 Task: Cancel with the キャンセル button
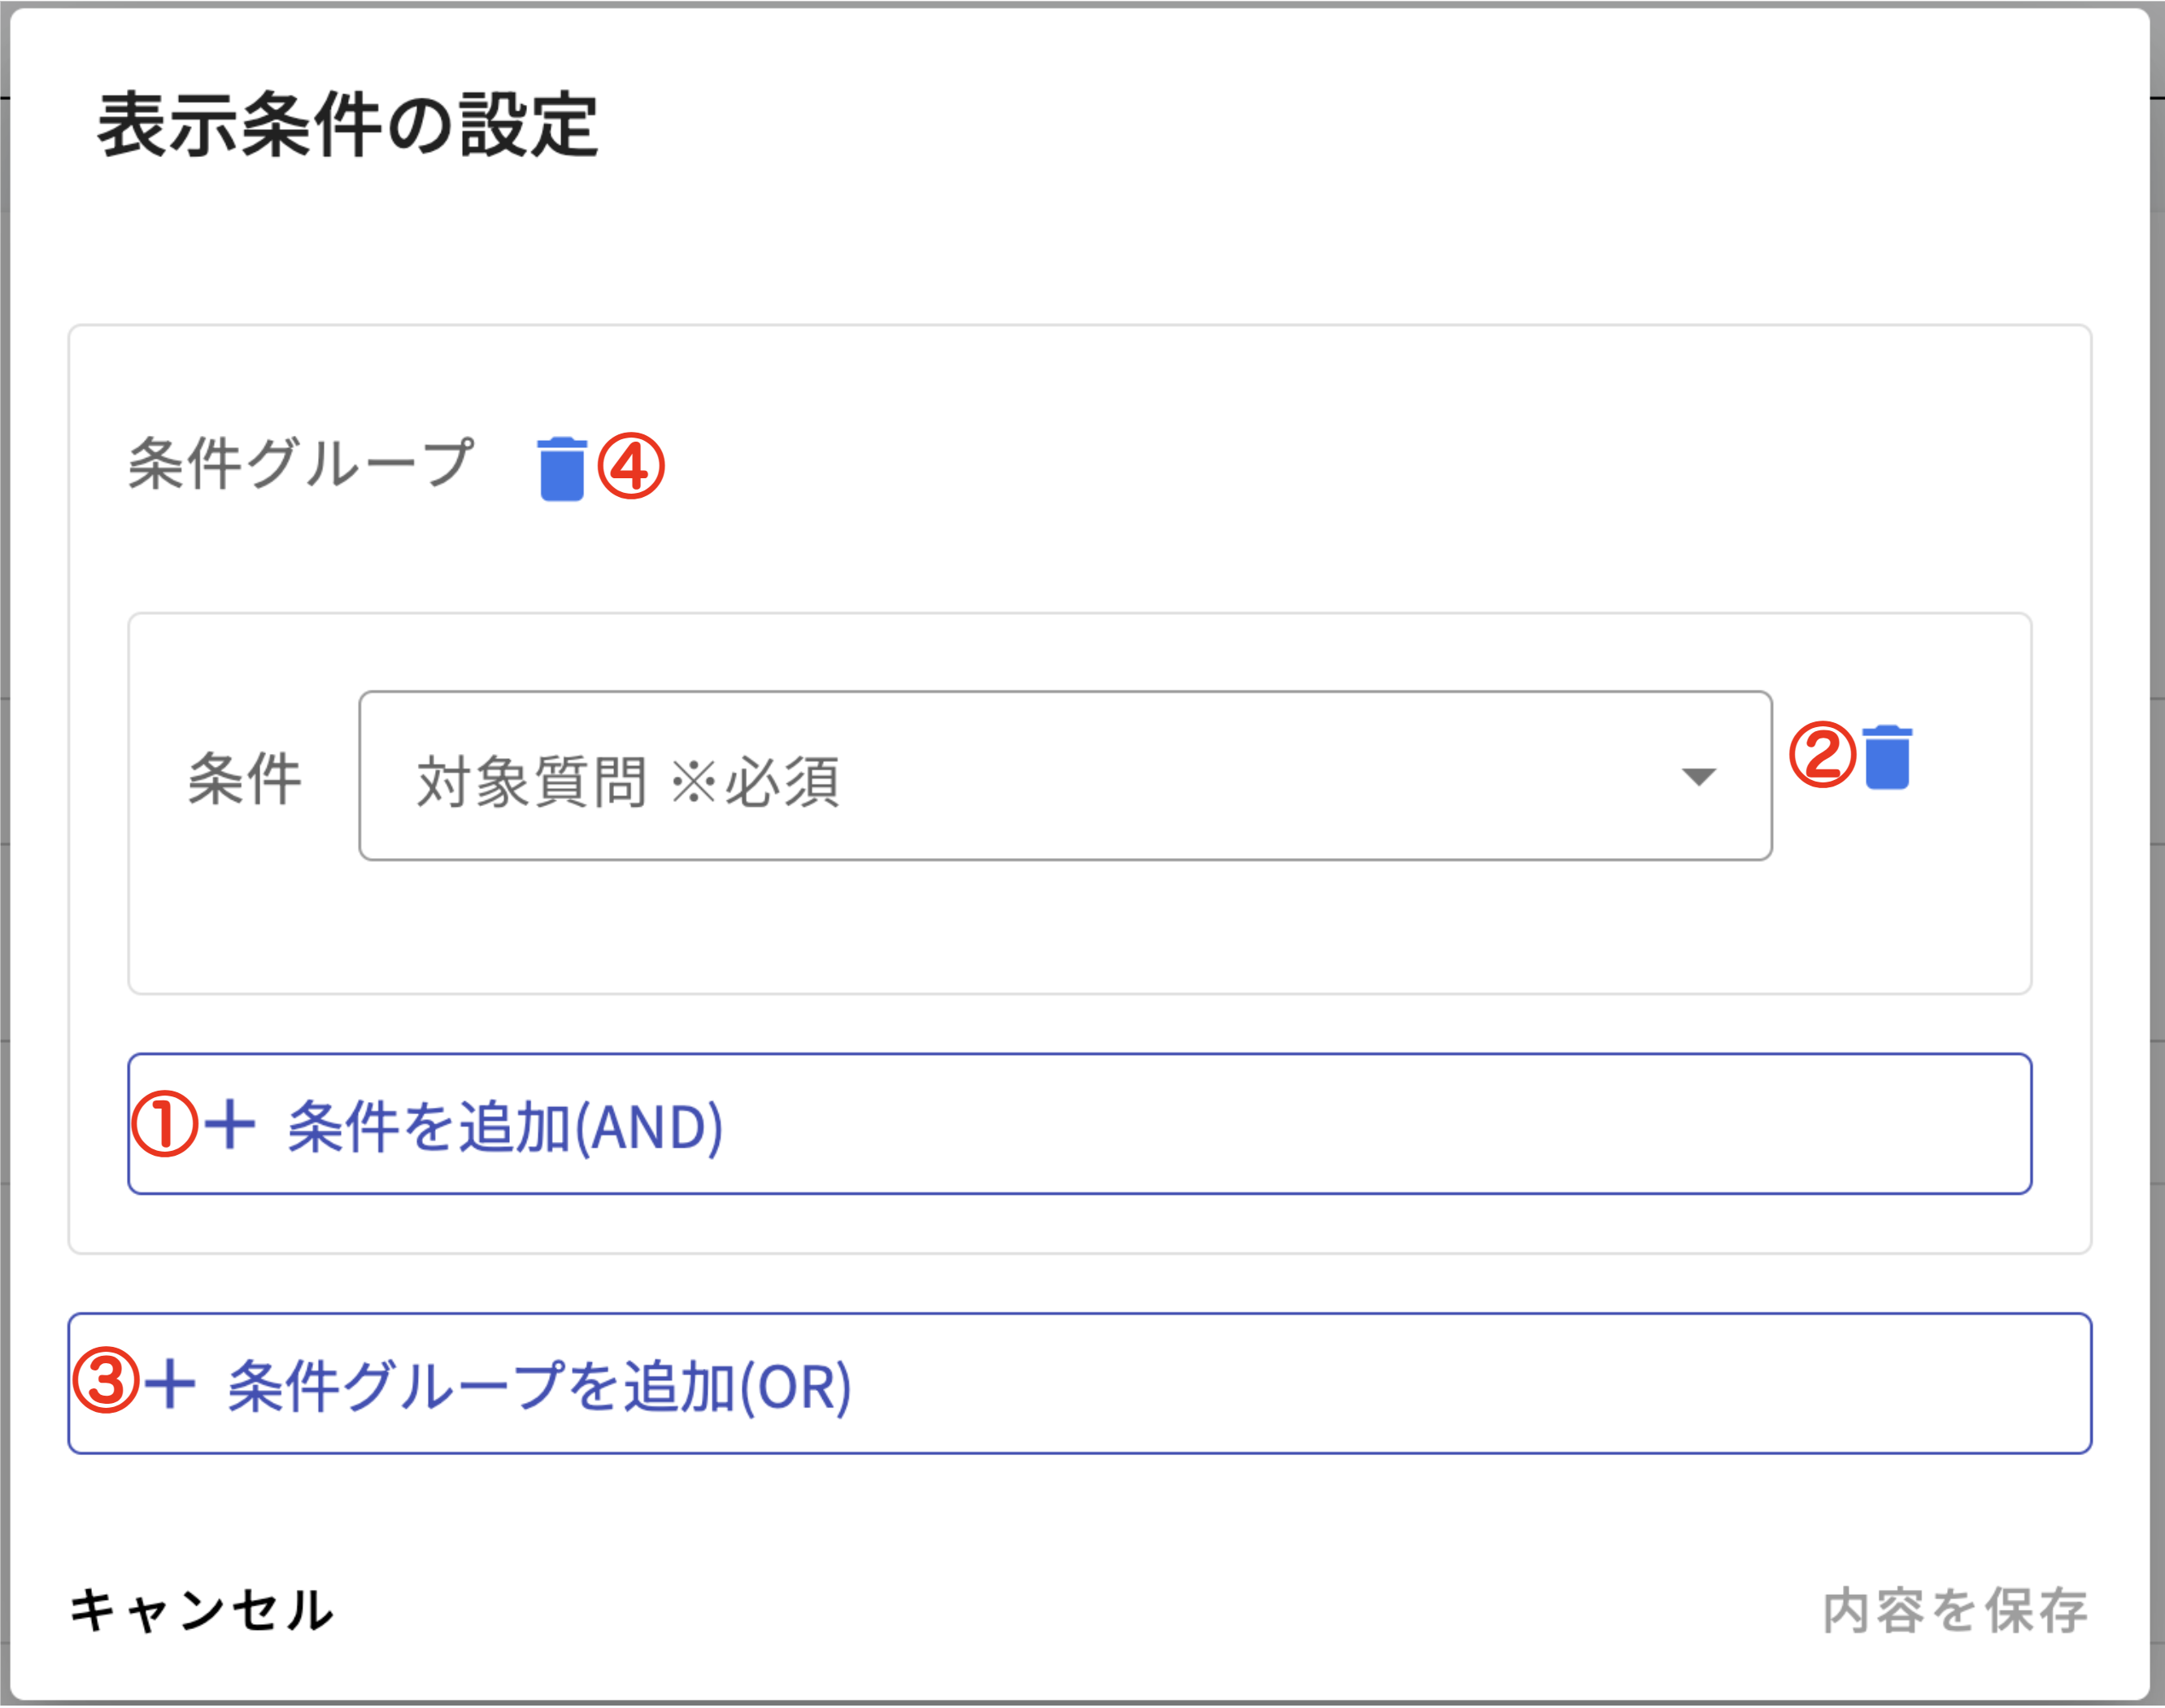[202, 1610]
